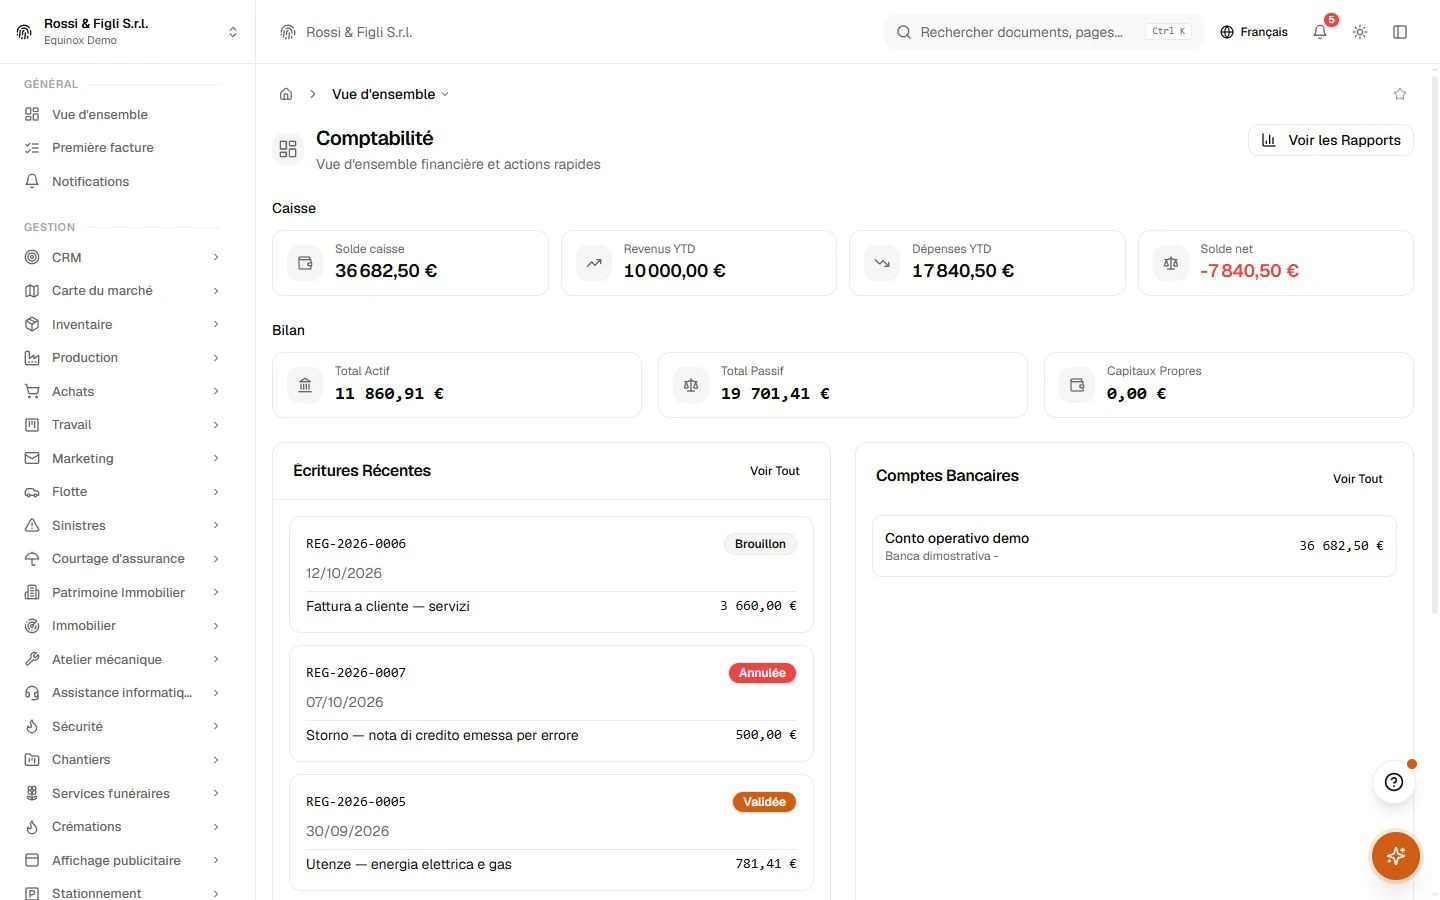Open the company switcher Rossi & Figli S.r.l.
This screenshot has width=1440, height=900.
click(x=128, y=32)
